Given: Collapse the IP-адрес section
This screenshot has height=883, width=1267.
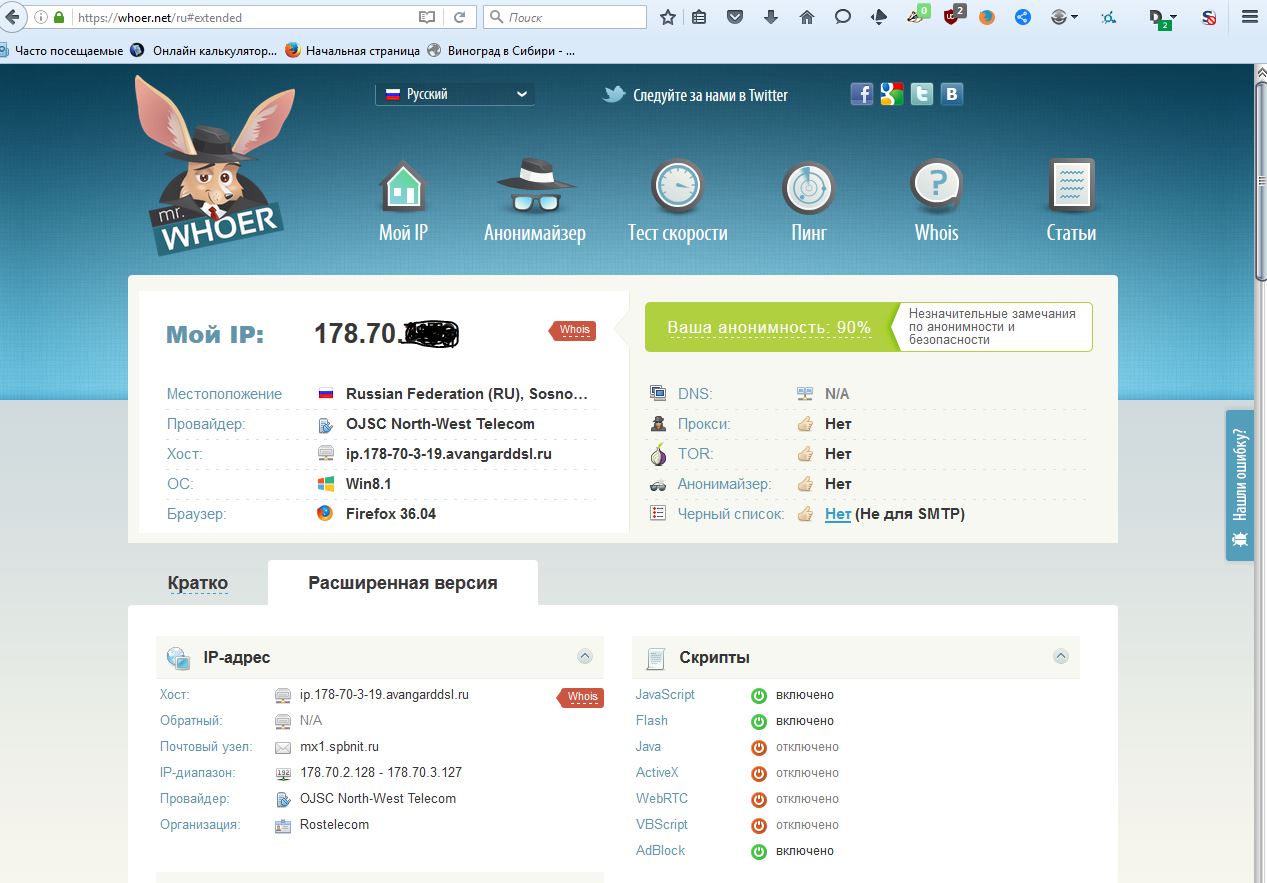Looking at the screenshot, I should (x=585, y=657).
